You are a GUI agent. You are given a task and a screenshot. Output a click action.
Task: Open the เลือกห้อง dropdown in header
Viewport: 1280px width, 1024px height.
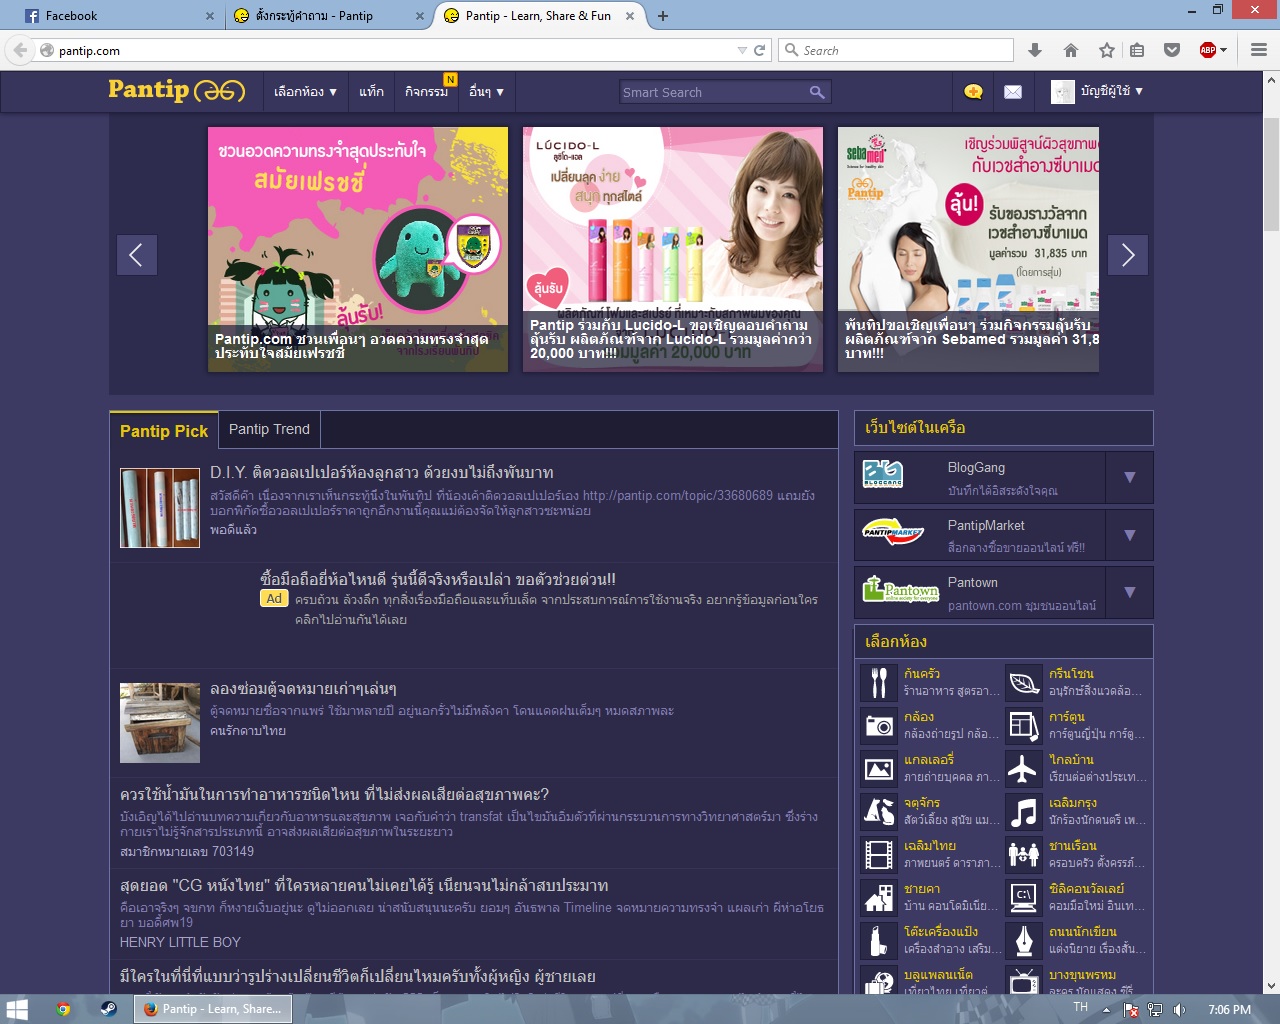click(x=305, y=92)
